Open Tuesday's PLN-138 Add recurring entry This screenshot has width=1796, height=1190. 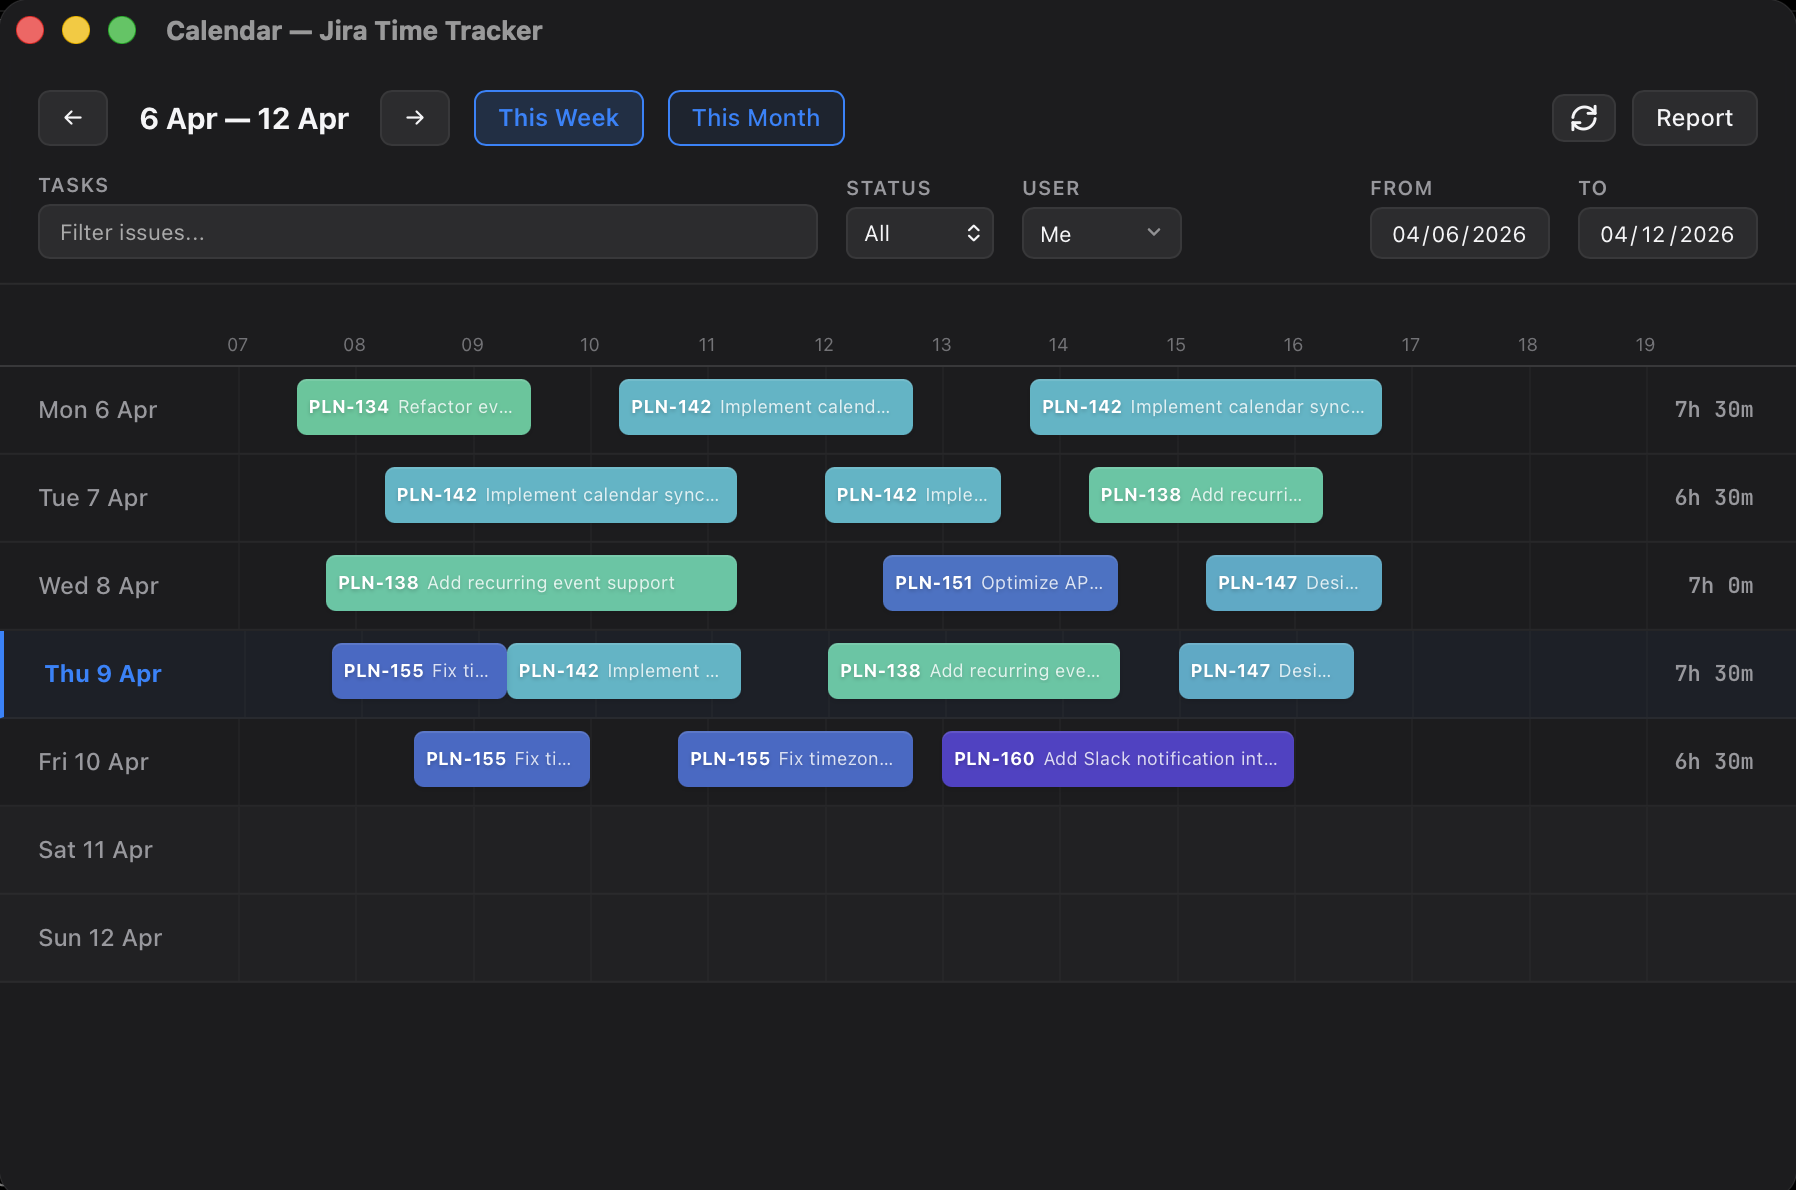coord(1205,495)
